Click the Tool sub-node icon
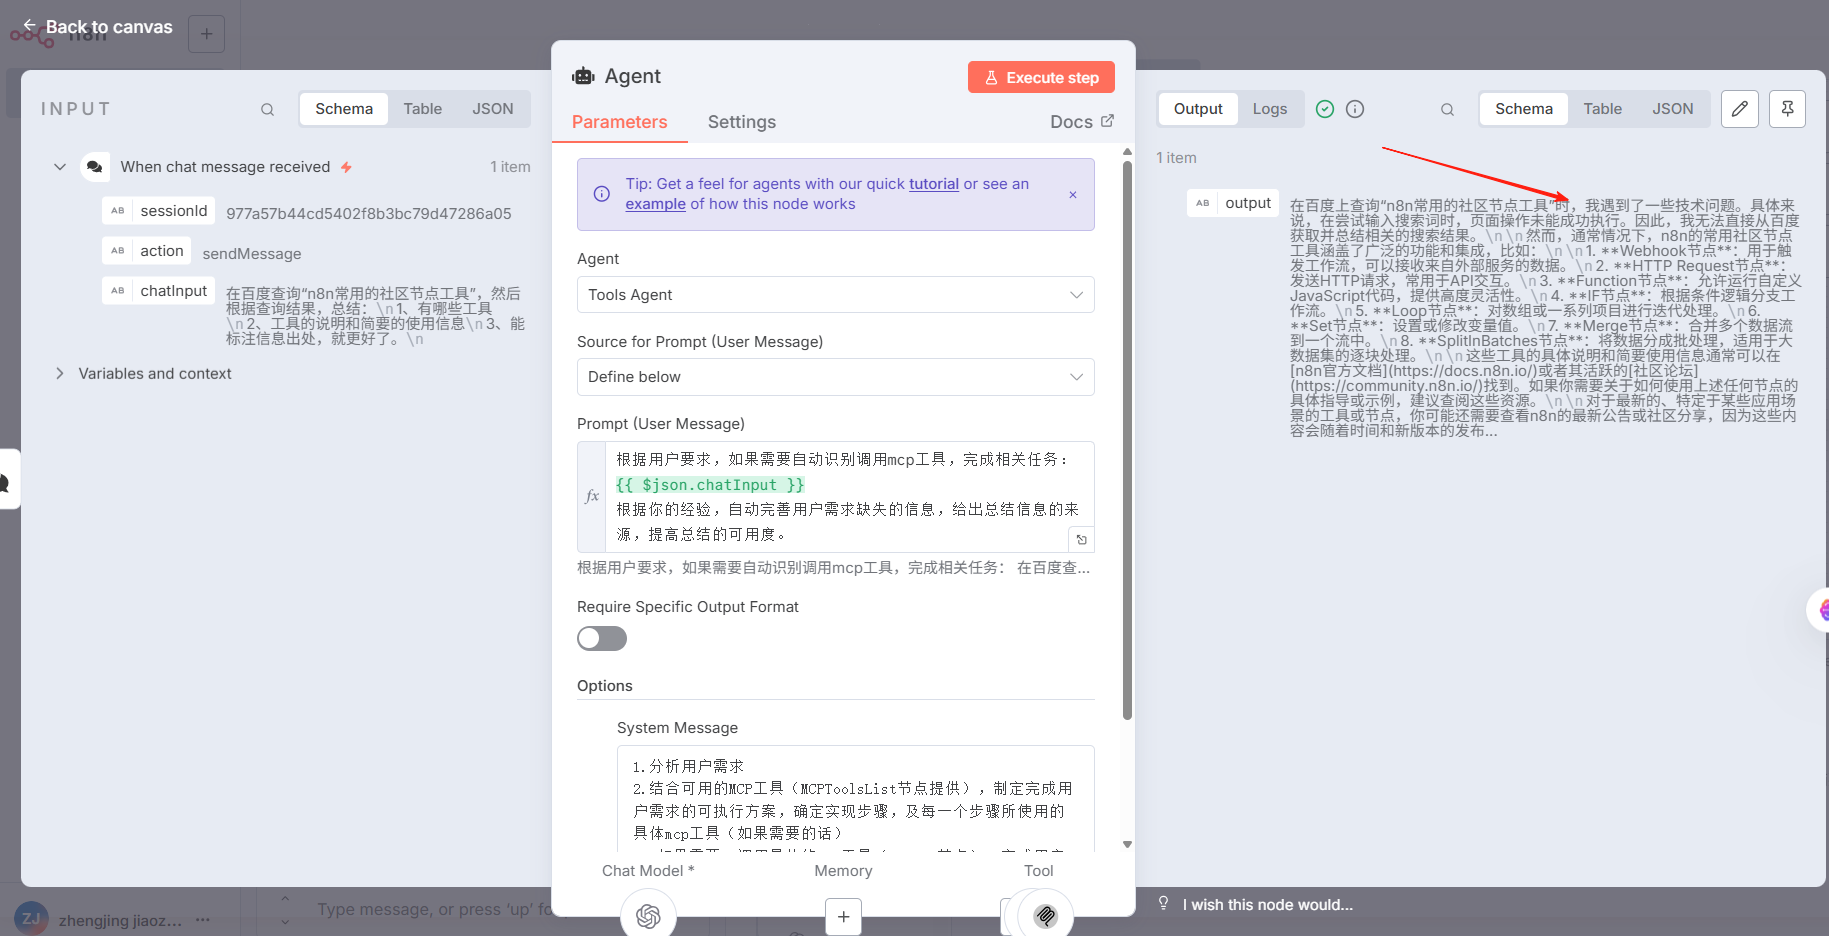 pos(1045,915)
